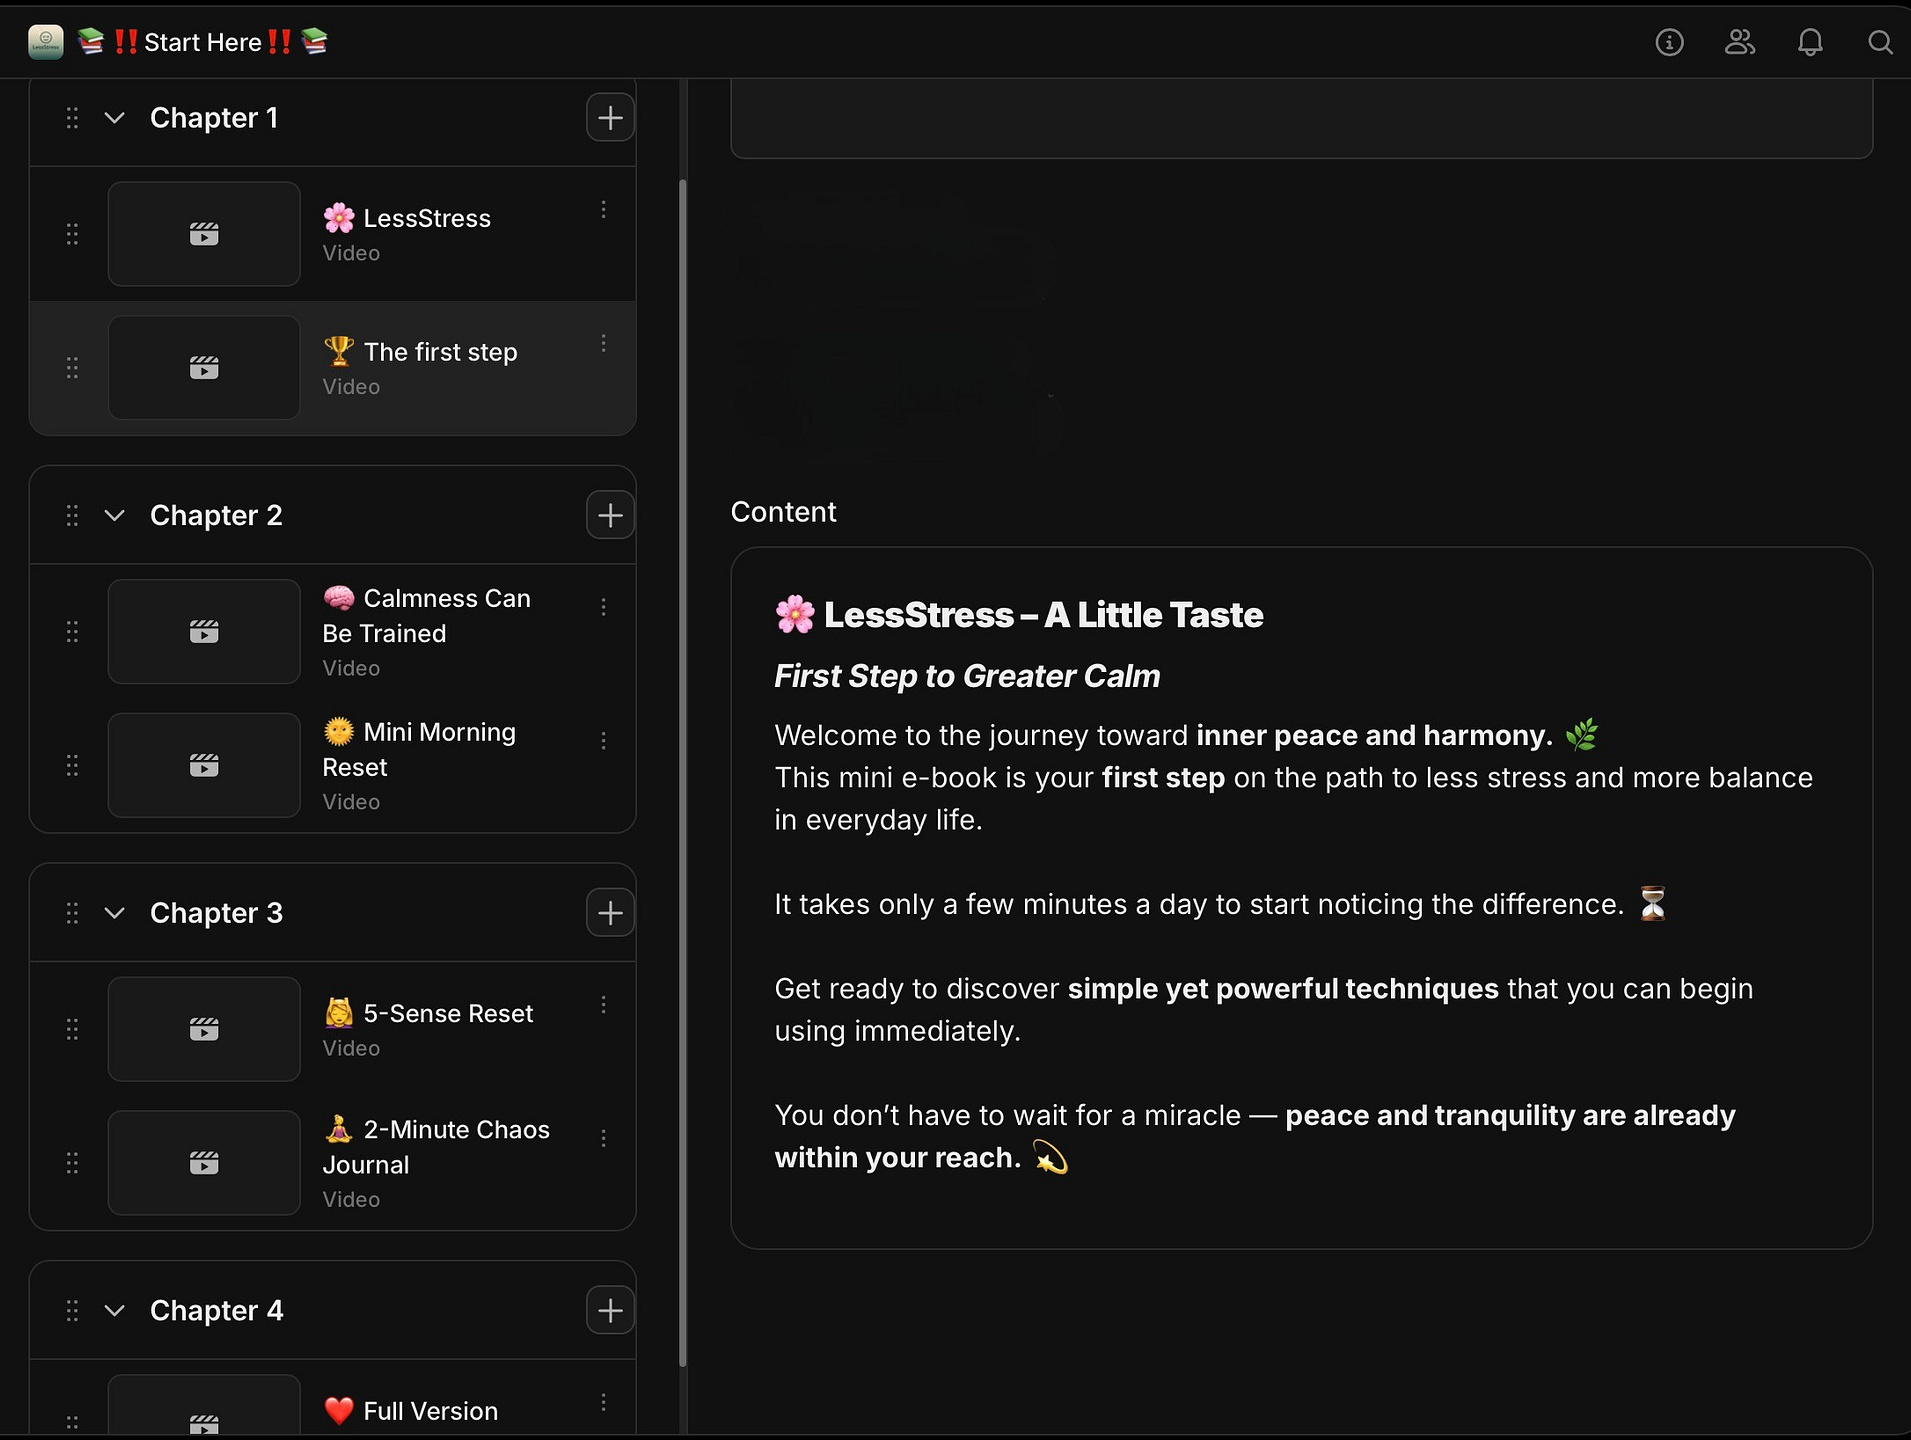Open the options menu for Full Version
This screenshot has height=1440, width=1911.
click(x=603, y=1403)
